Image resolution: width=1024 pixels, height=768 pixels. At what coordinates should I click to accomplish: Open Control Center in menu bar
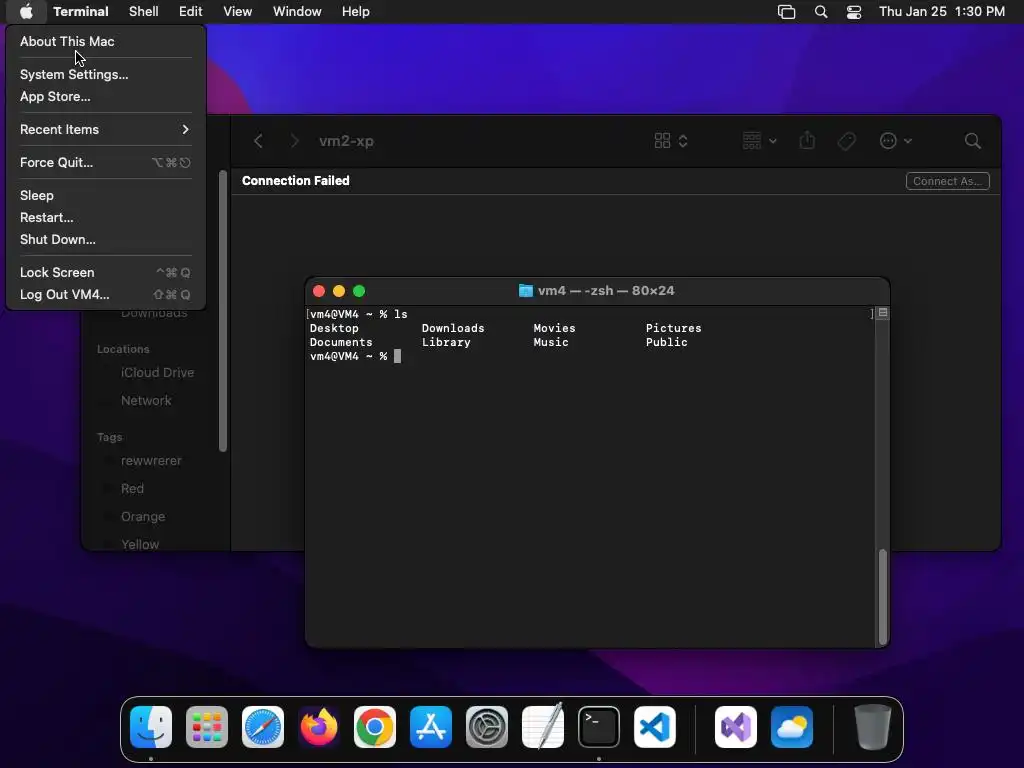pyautogui.click(x=854, y=12)
